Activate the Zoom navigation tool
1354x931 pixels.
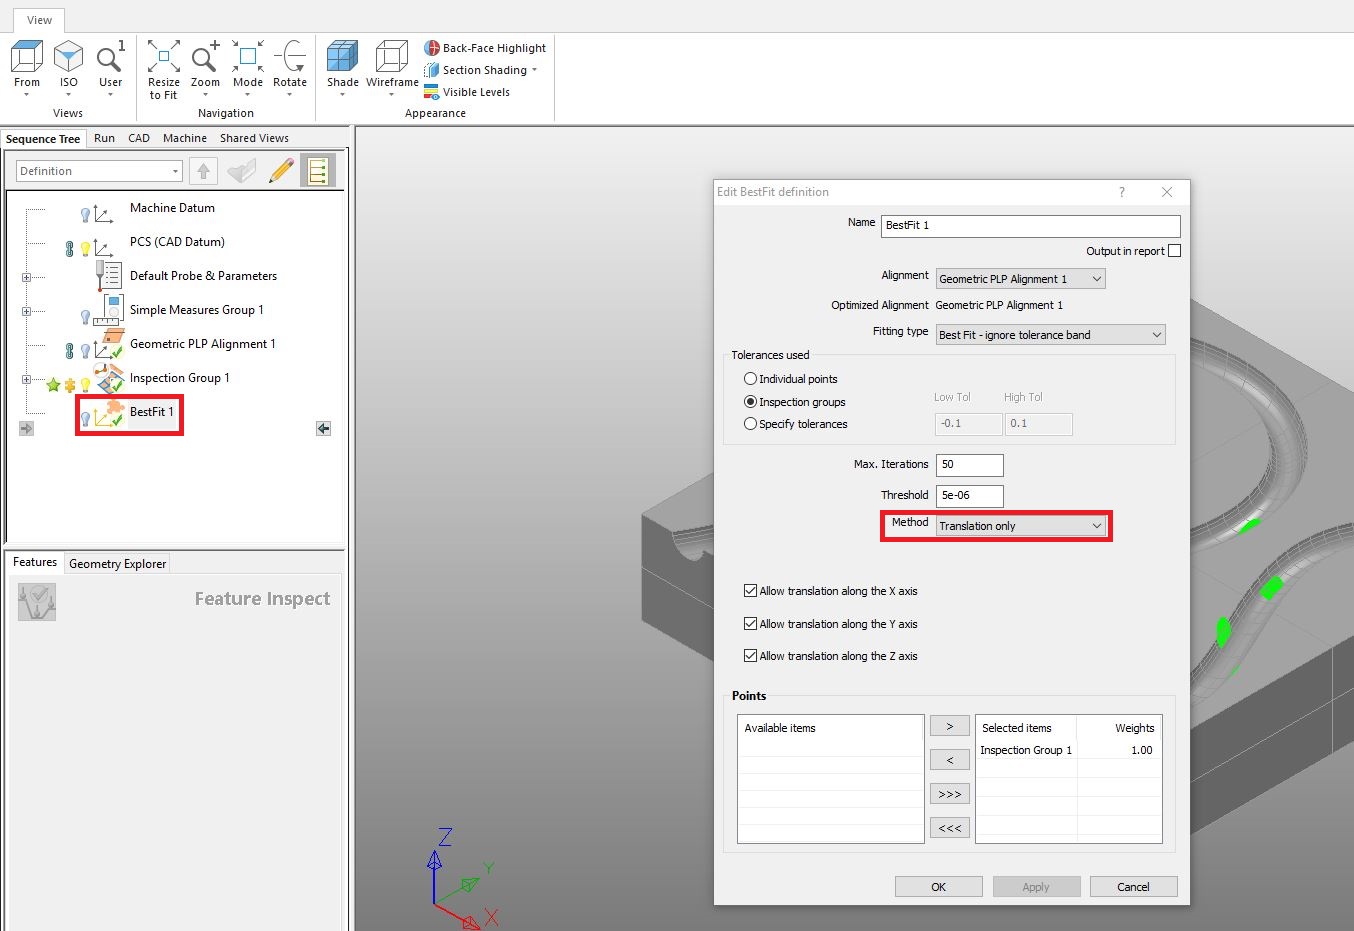pyautogui.click(x=205, y=68)
